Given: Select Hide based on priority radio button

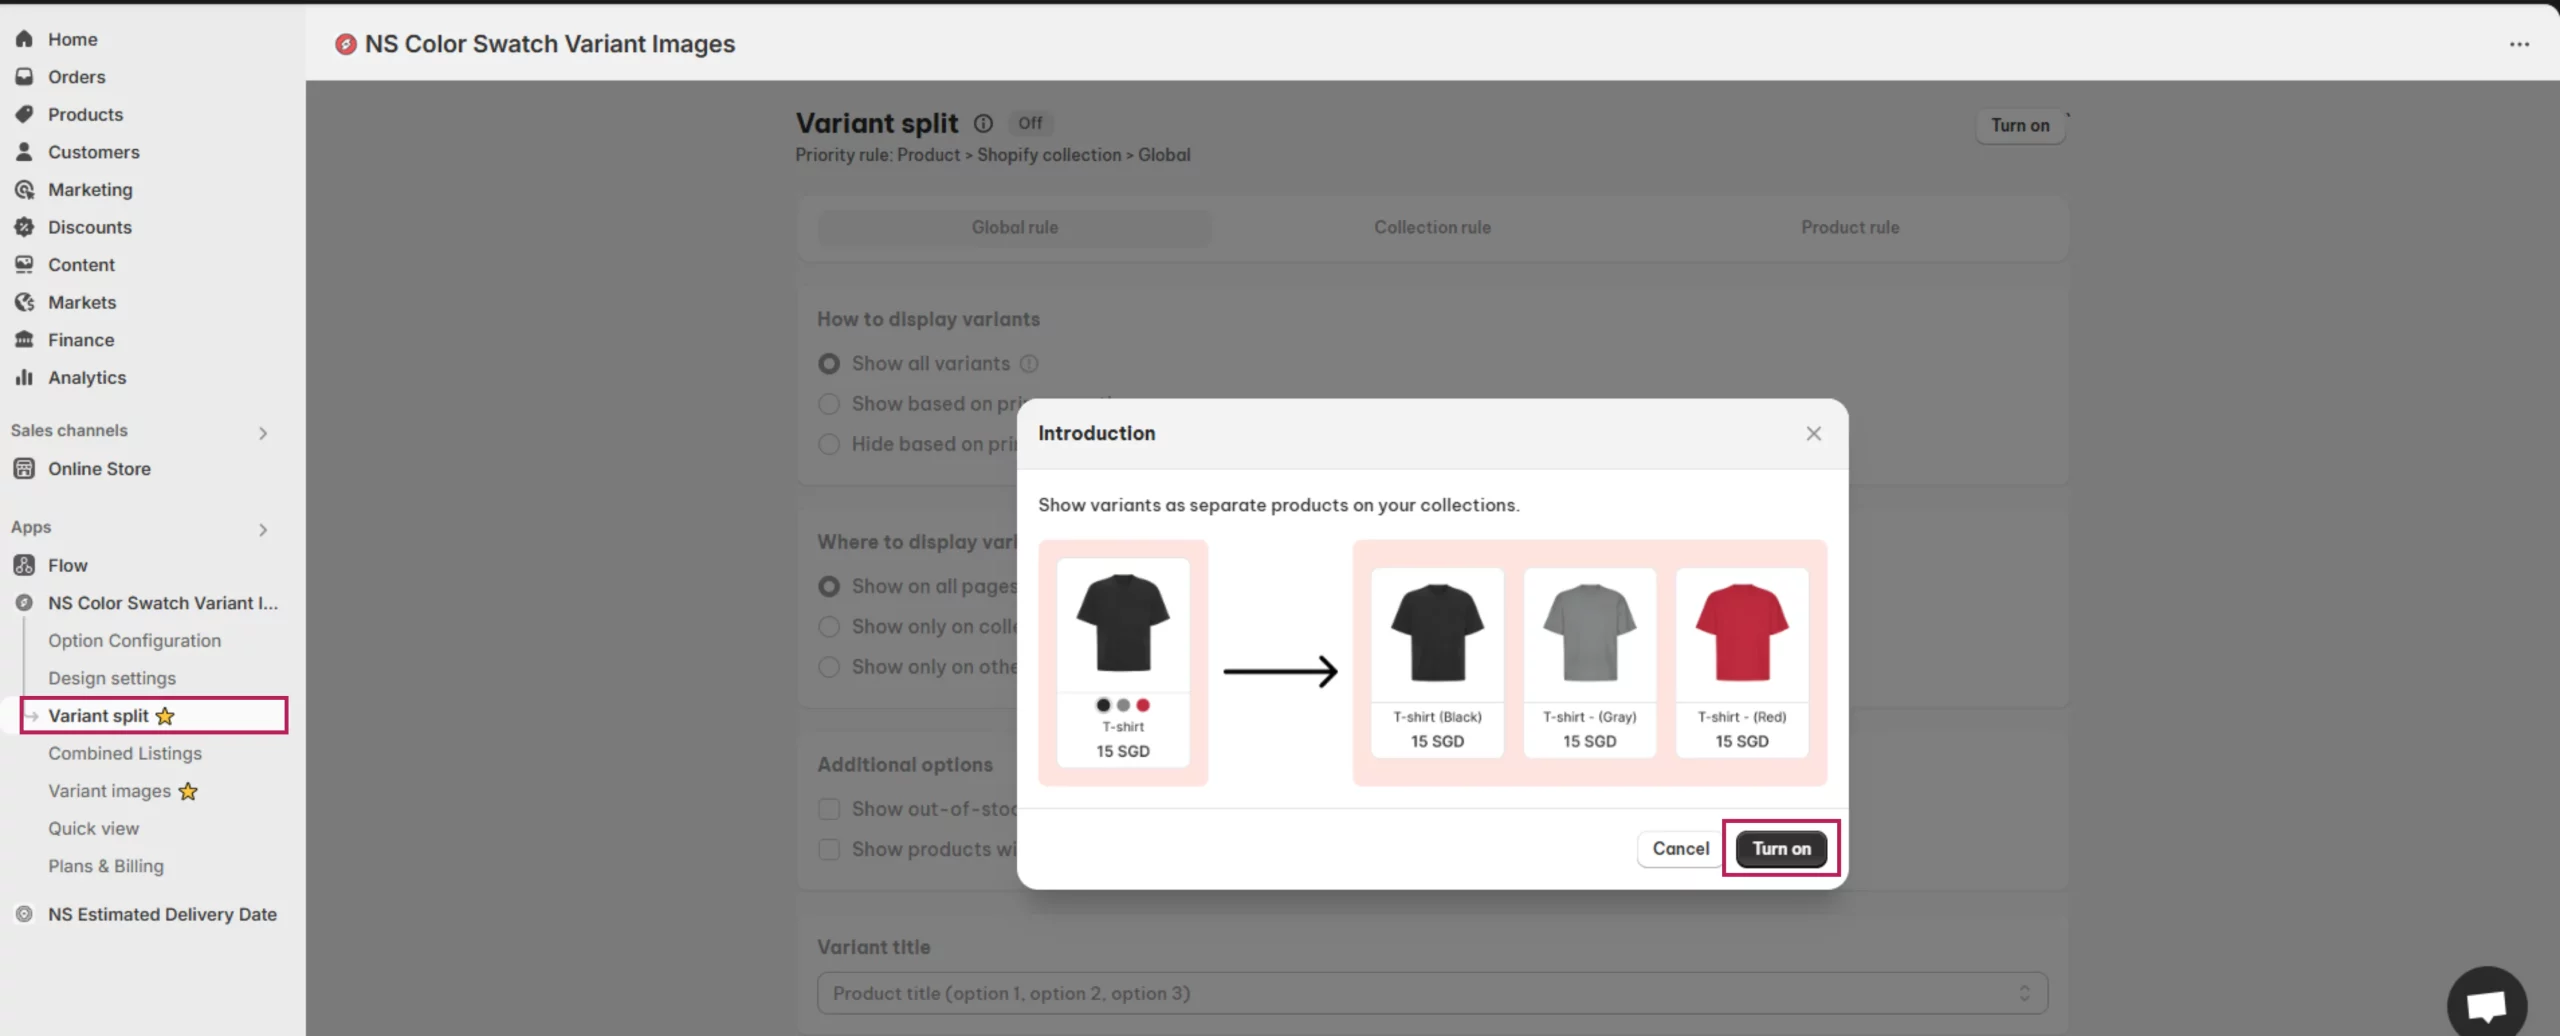Looking at the screenshot, I should pyautogui.click(x=829, y=444).
